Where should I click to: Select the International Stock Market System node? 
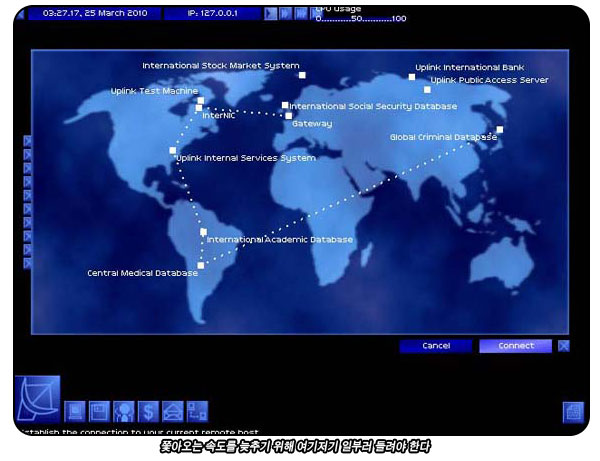click(x=302, y=75)
